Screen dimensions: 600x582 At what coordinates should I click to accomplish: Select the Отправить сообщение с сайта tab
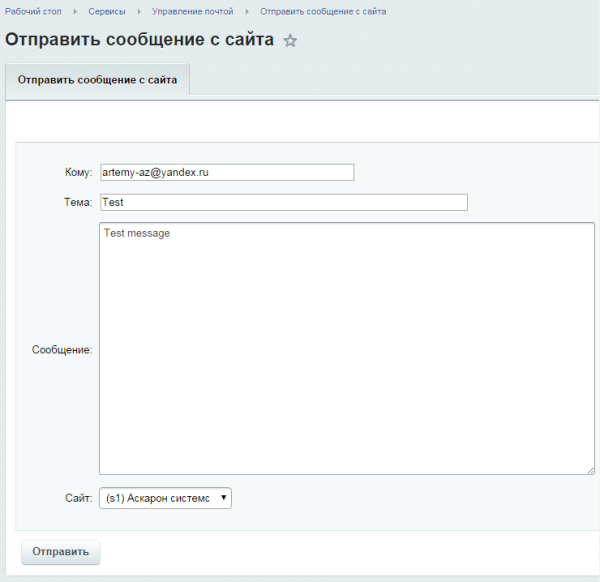point(97,80)
